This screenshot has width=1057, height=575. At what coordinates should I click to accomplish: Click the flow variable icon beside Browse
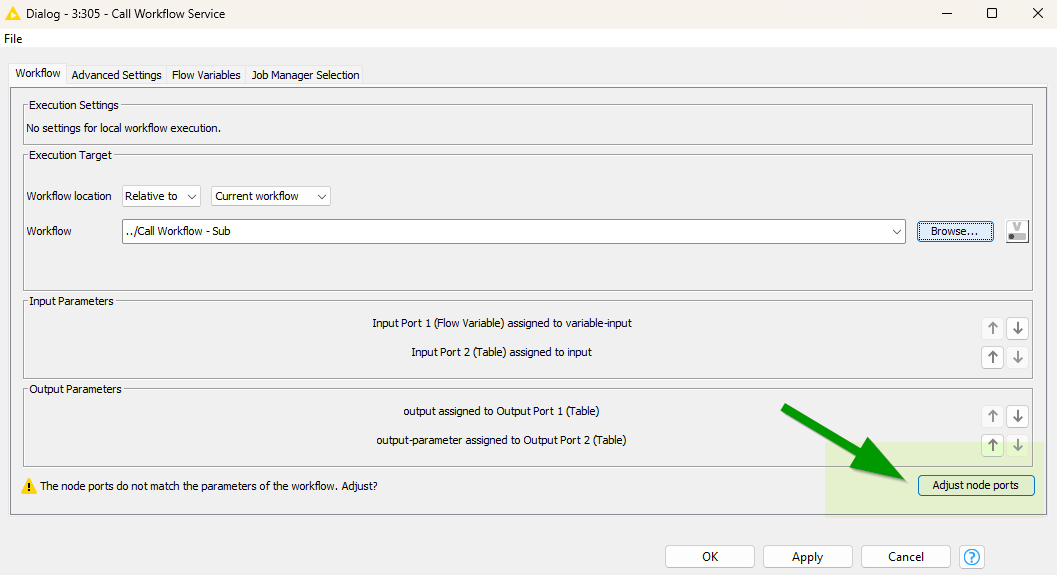[x=1017, y=231]
